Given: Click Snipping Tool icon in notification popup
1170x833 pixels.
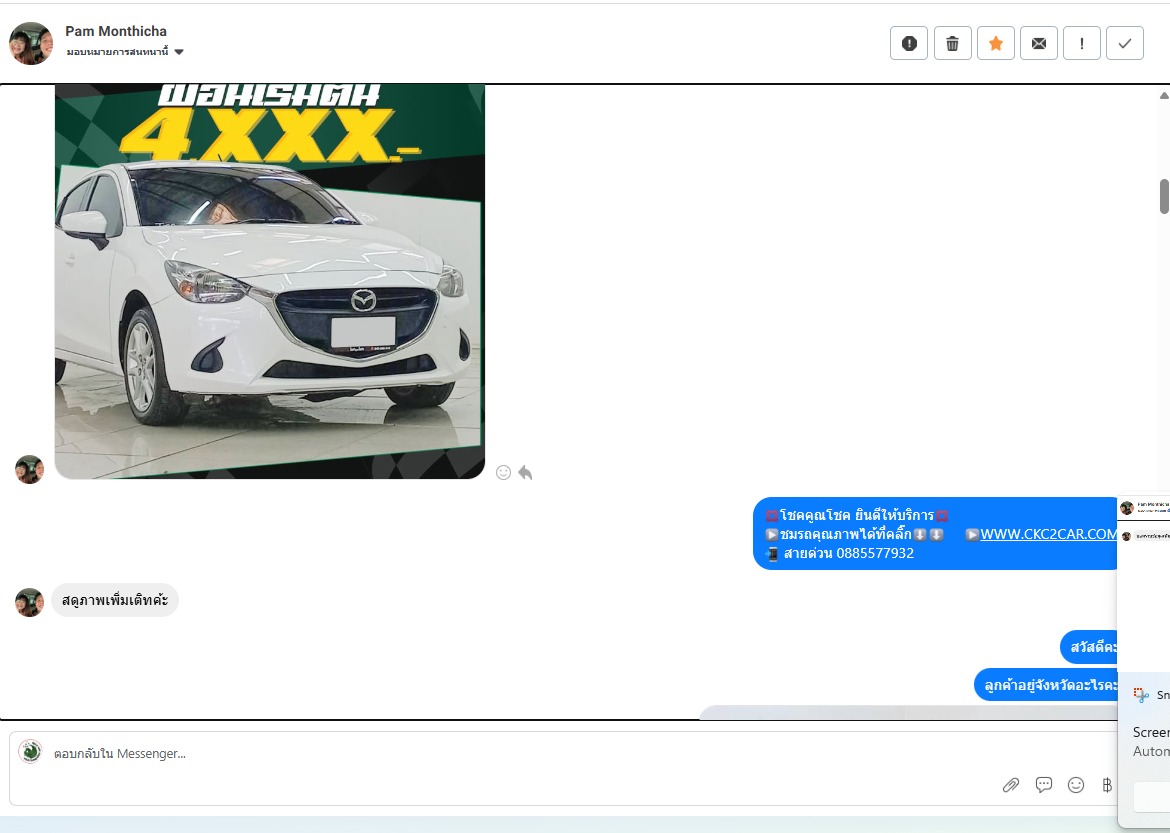Looking at the screenshot, I should click(1141, 695).
